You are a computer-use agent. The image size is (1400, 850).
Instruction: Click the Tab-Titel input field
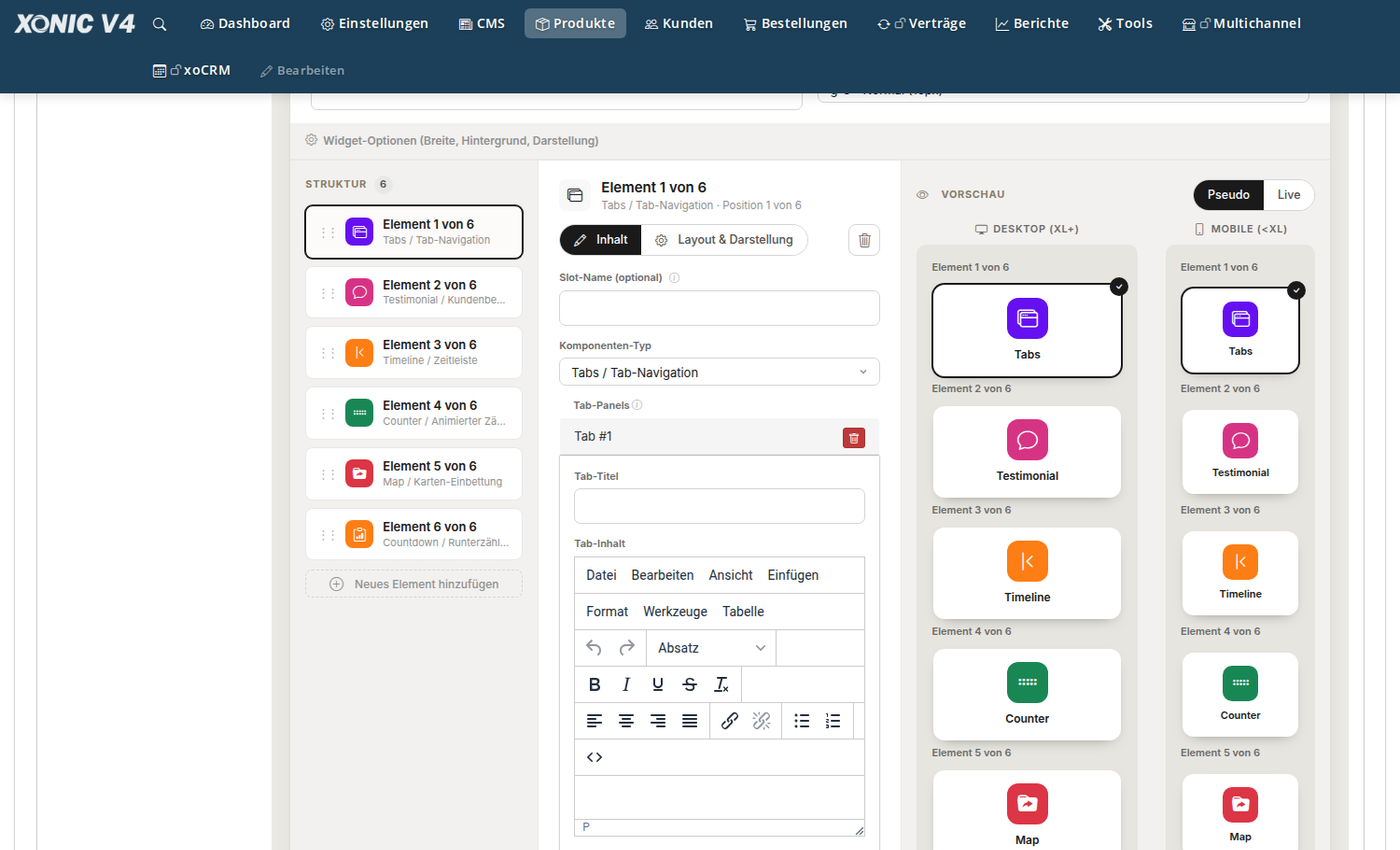pyautogui.click(x=719, y=506)
